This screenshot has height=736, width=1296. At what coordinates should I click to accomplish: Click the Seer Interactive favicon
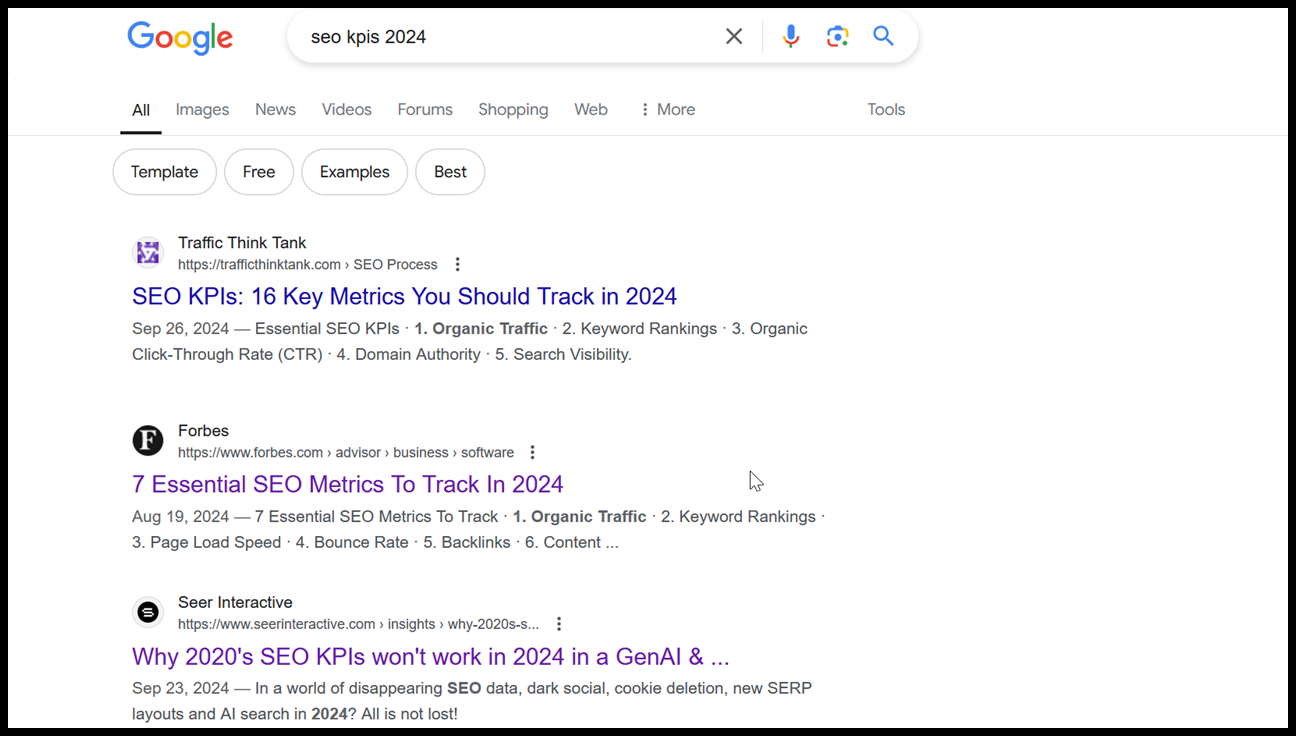(148, 612)
